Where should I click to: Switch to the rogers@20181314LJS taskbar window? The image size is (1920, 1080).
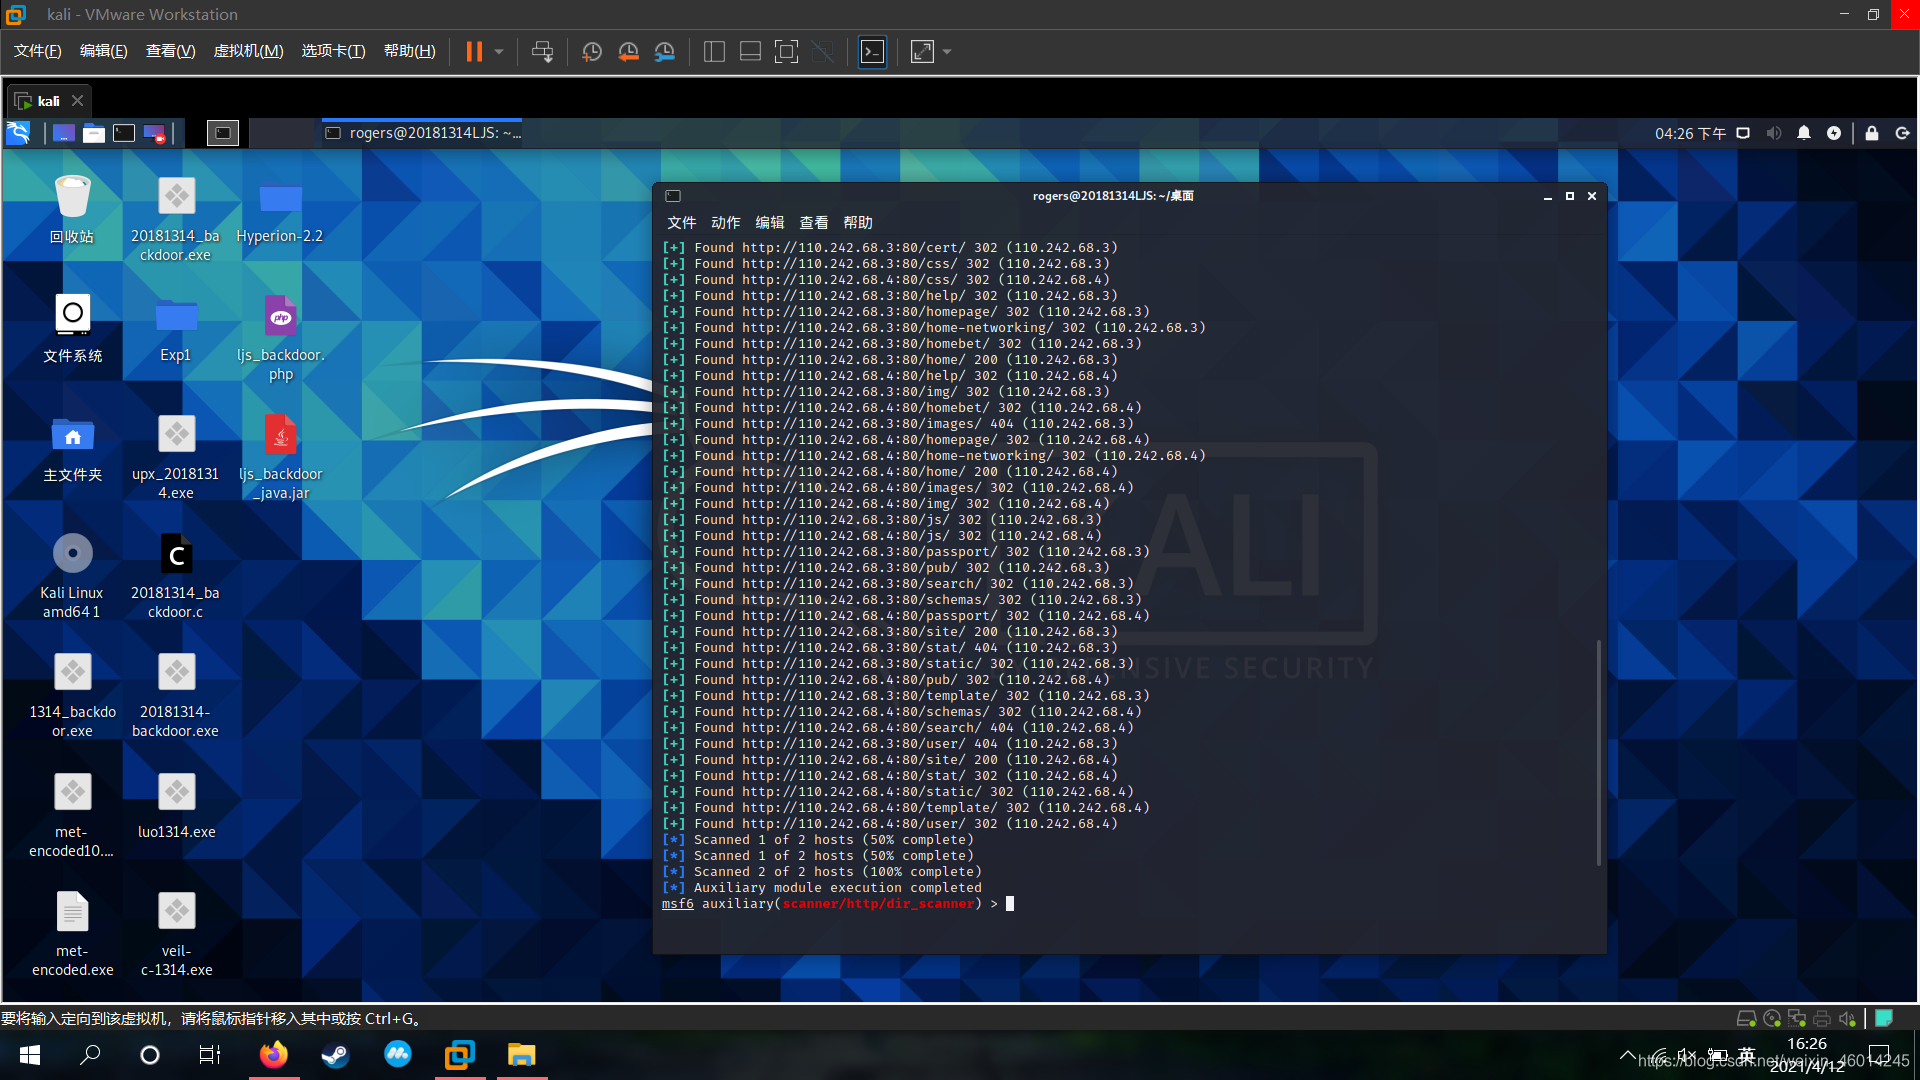click(423, 133)
